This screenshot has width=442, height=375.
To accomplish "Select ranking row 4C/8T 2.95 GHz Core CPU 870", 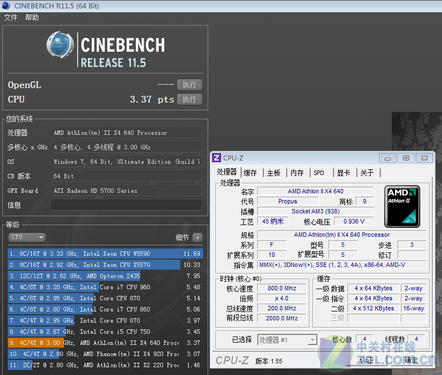I will click(x=105, y=298).
